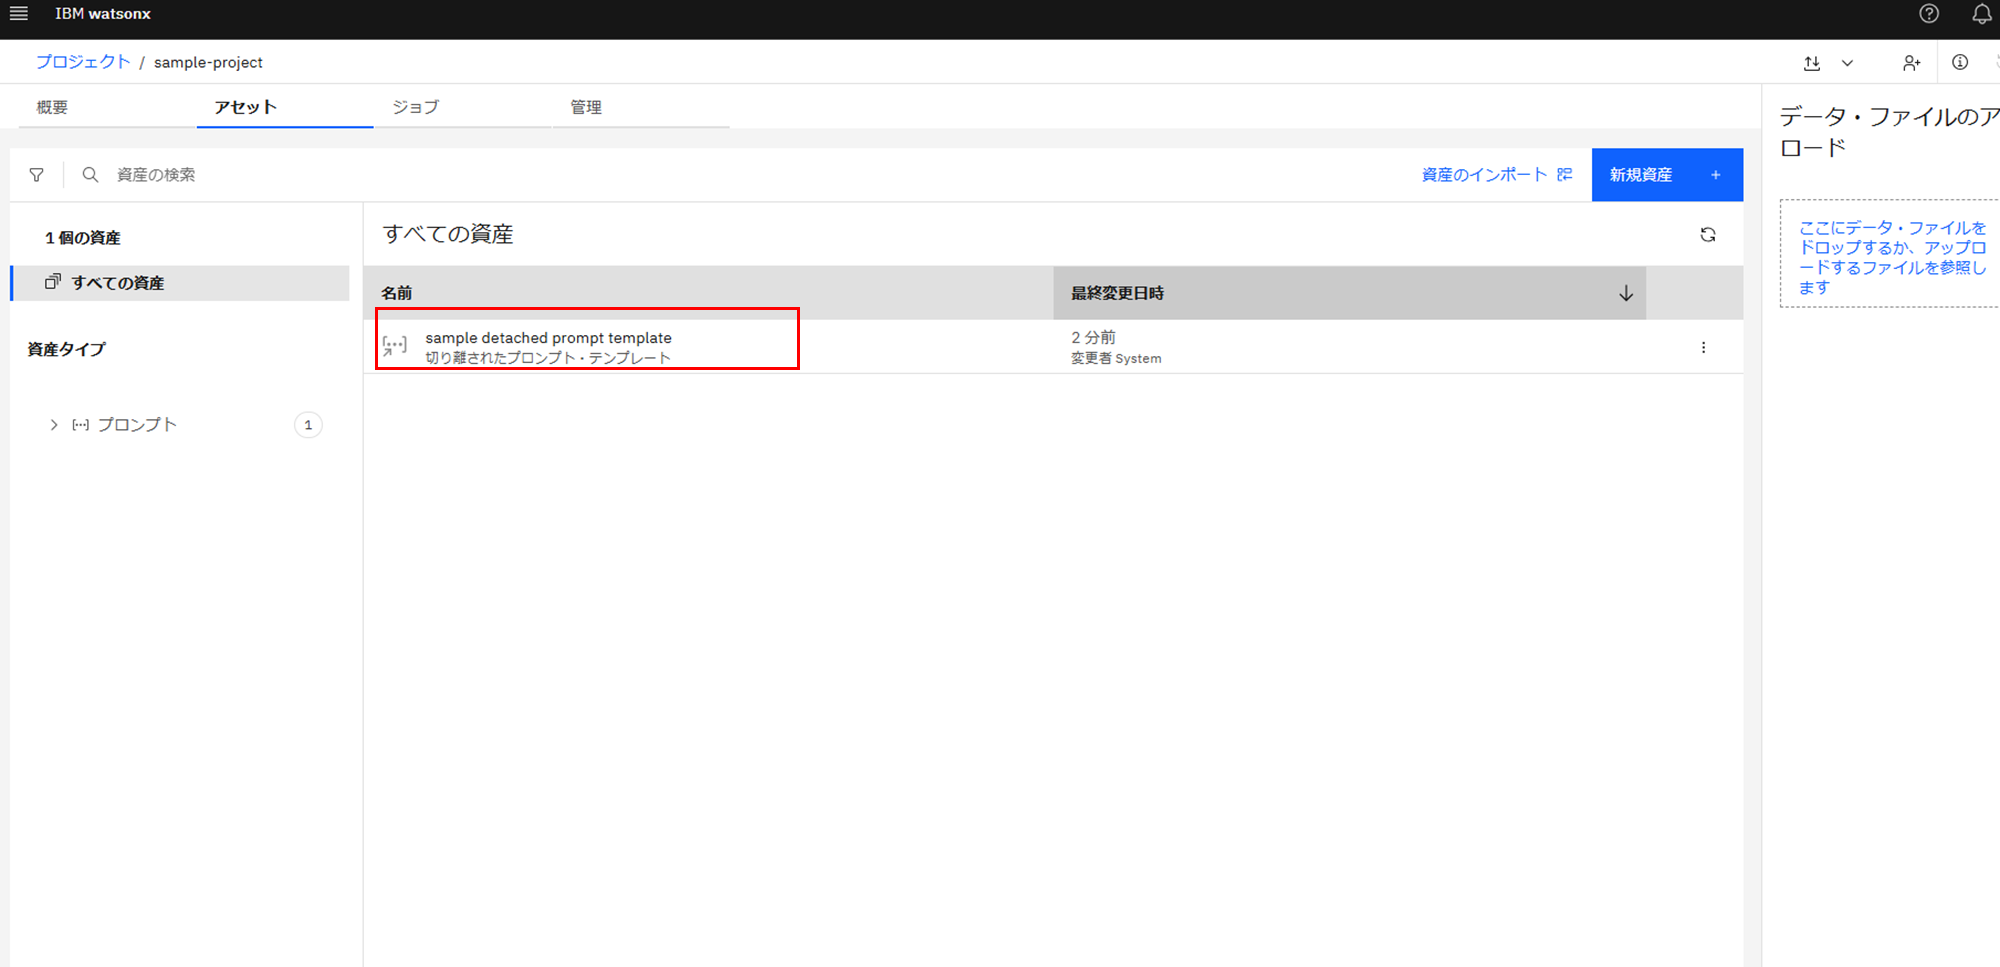The width and height of the screenshot is (2000, 967).
Task: Open sample detached prompt template asset
Action: [x=548, y=338]
